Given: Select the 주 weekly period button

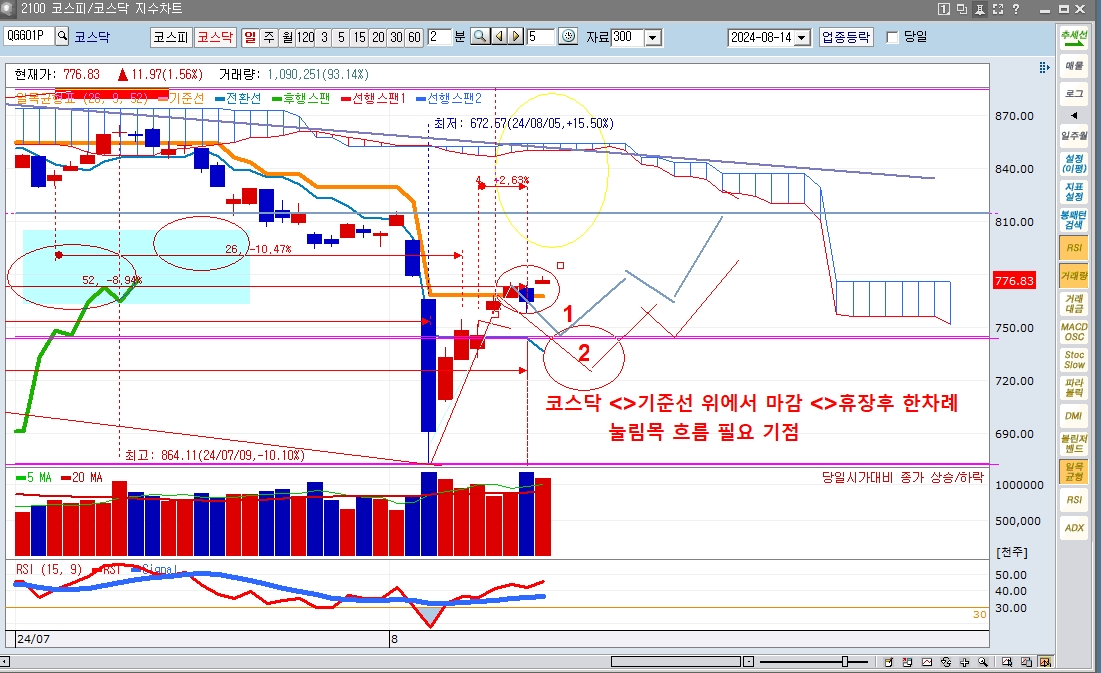Looking at the screenshot, I should [269, 37].
